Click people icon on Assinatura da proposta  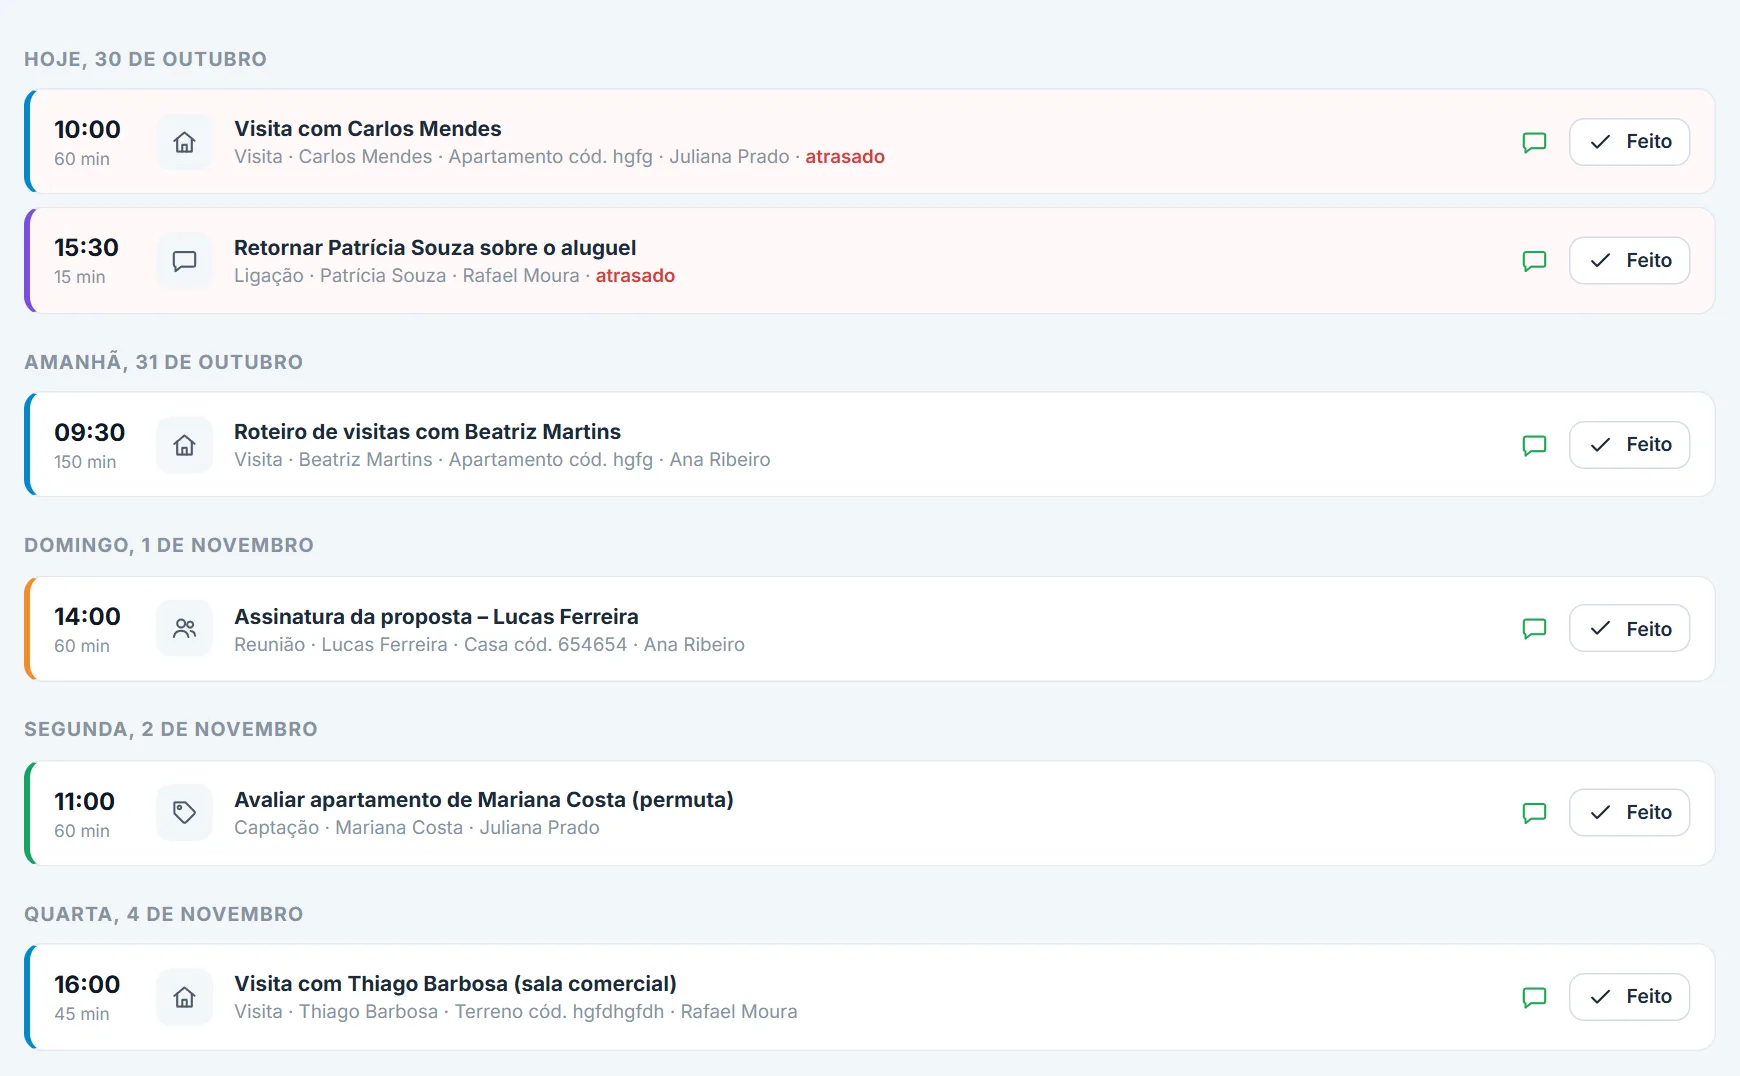tap(184, 629)
